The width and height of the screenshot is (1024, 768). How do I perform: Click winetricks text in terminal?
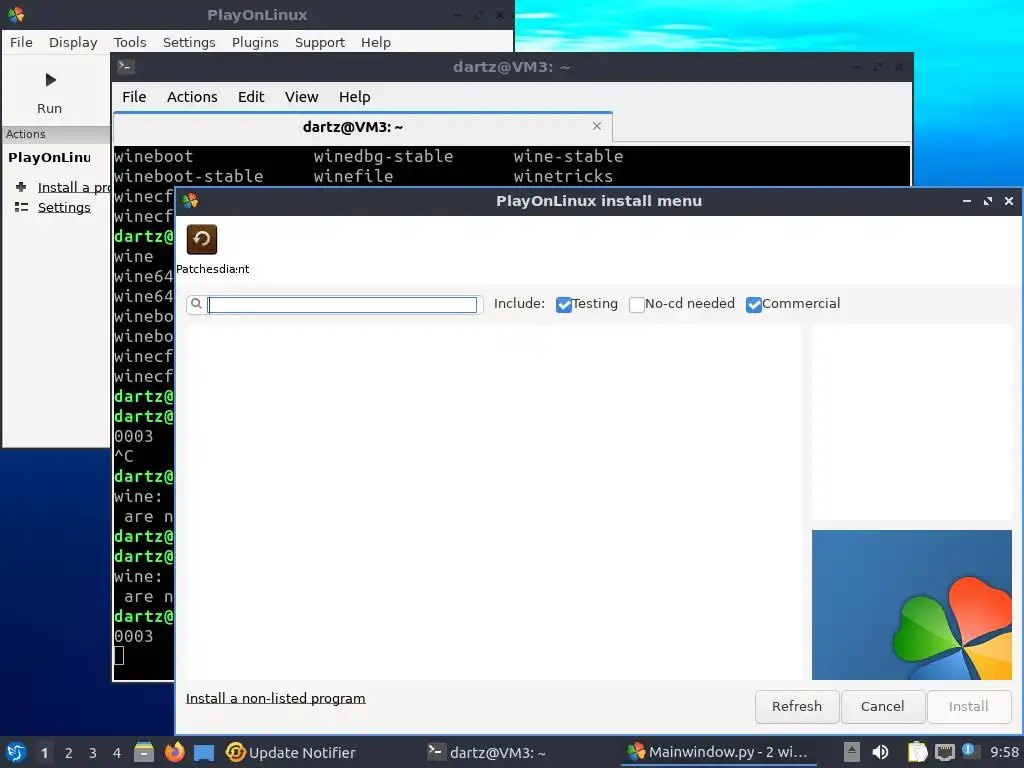(563, 176)
